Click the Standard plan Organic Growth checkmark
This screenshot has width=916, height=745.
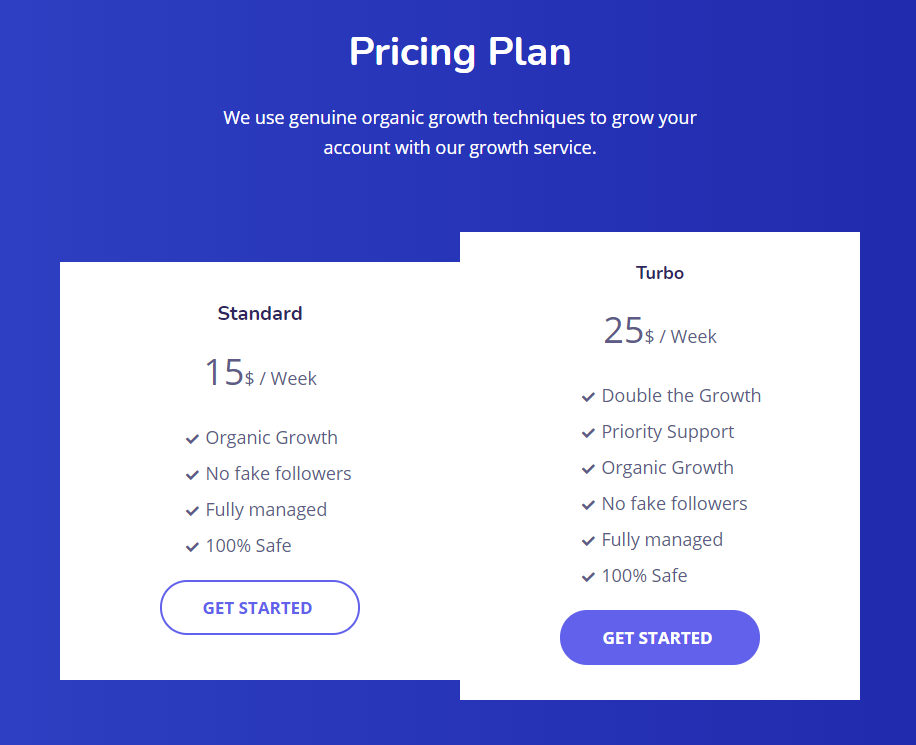[192, 439]
